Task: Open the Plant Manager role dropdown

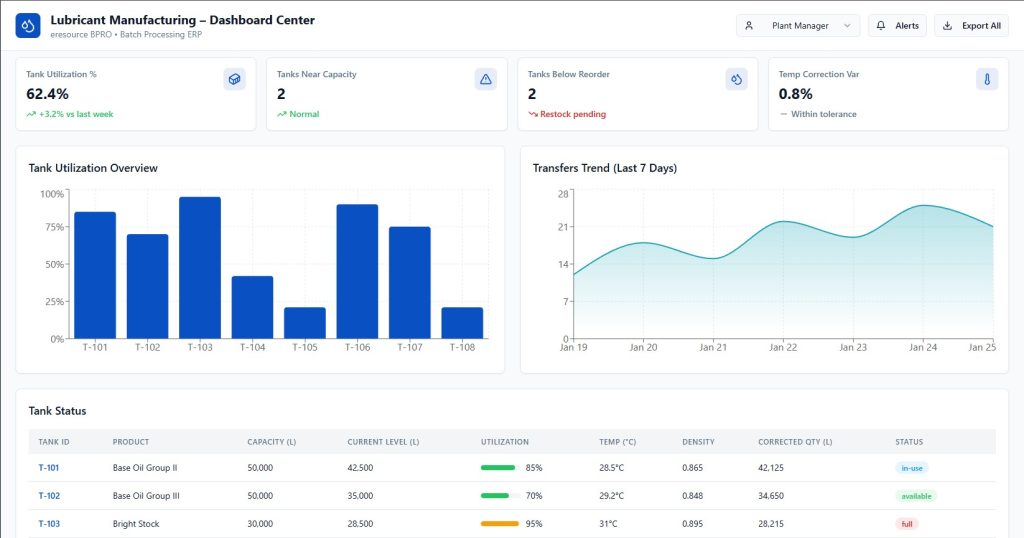Action: pos(798,26)
